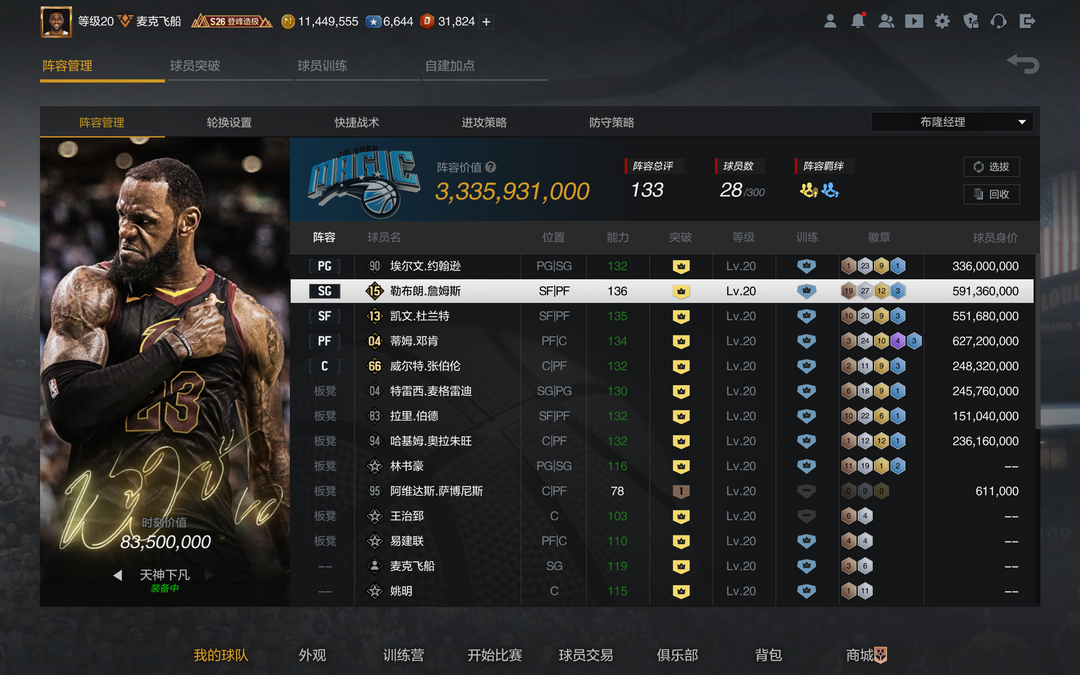This screenshot has height=675, width=1080.
Task: Open 俱乐部 in the bottom menu
Action: pos(677,655)
